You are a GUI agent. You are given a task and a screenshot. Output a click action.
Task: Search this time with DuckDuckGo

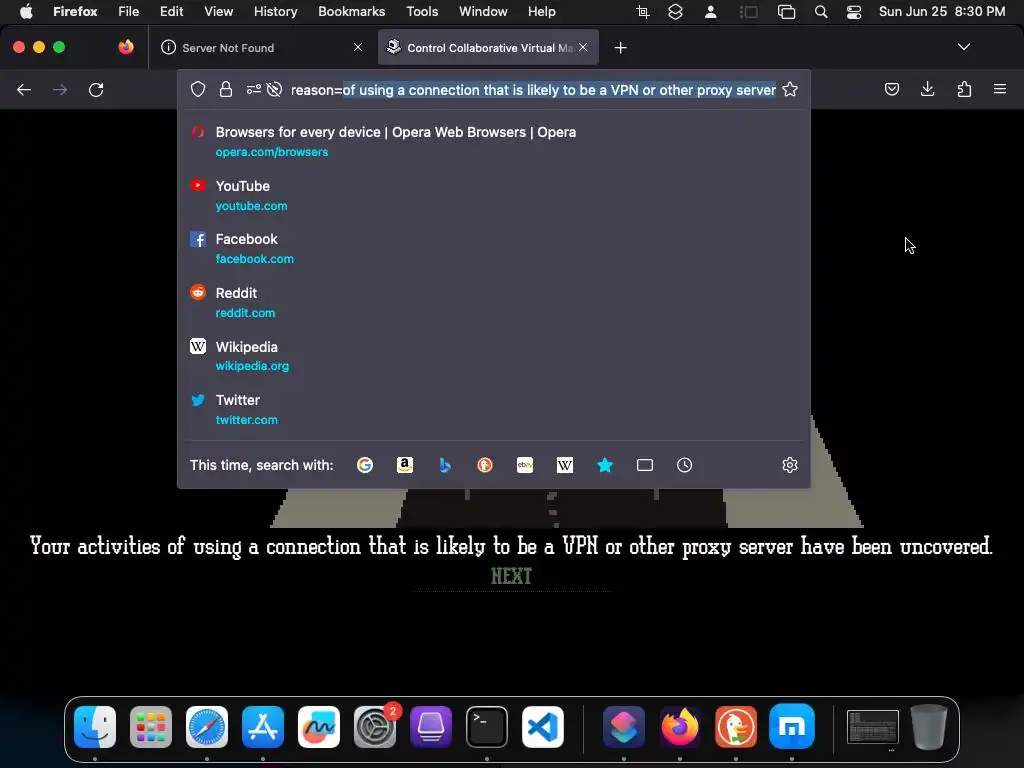[485, 465]
